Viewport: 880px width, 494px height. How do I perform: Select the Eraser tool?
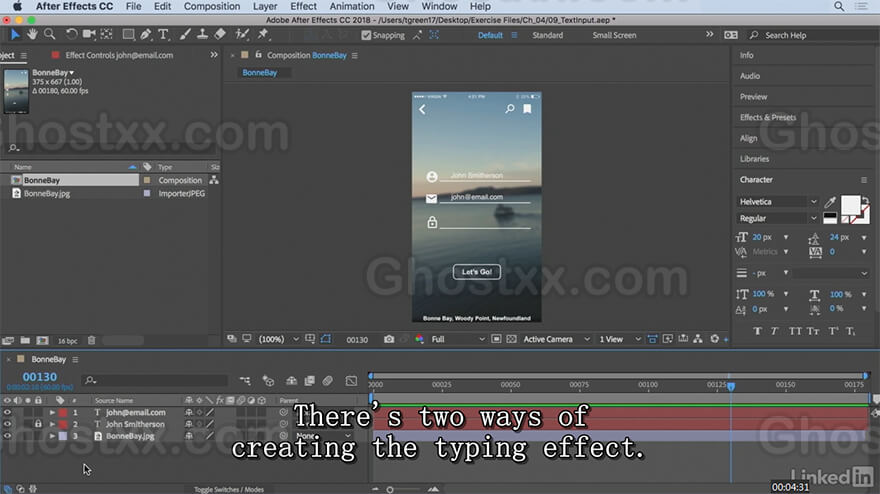(220, 35)
